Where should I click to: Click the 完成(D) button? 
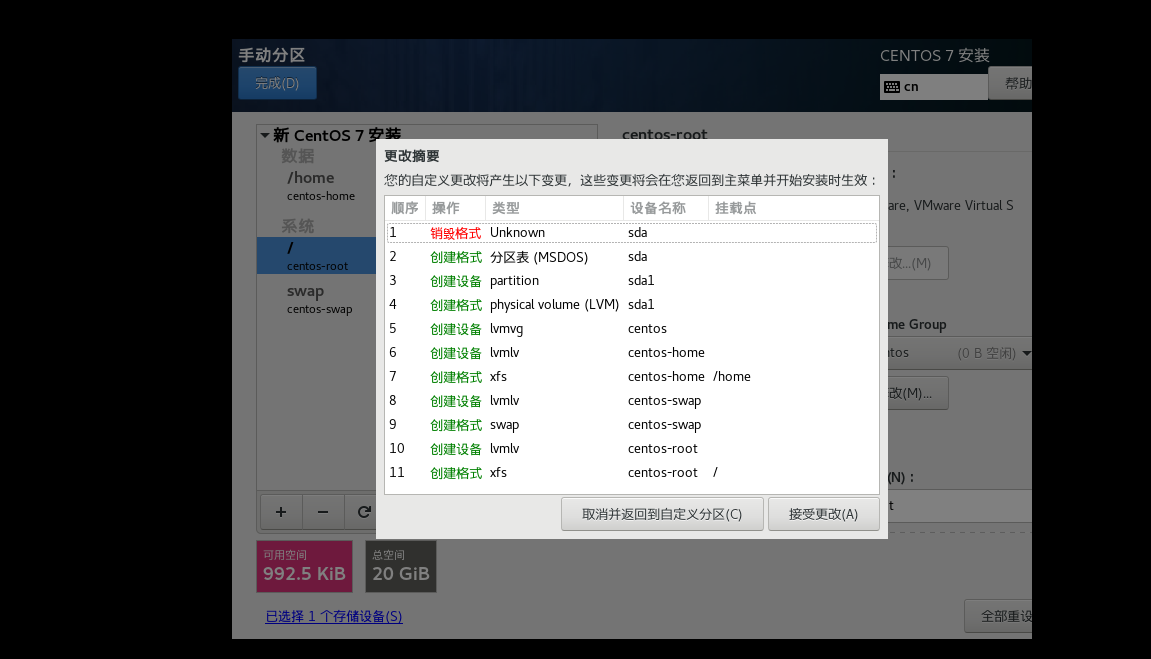coord(277,83)
